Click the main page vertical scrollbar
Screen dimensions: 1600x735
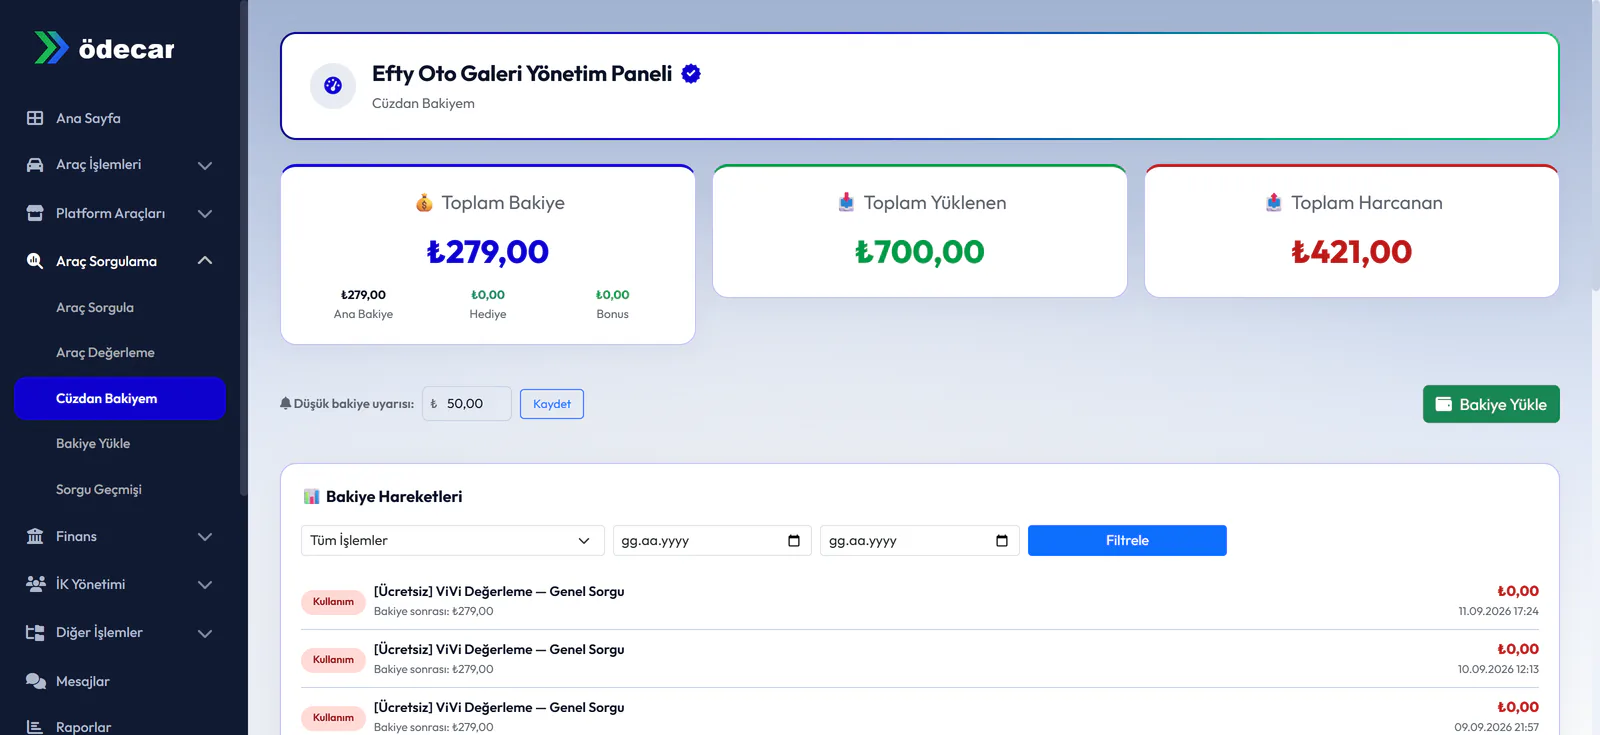coord(1594,145)
